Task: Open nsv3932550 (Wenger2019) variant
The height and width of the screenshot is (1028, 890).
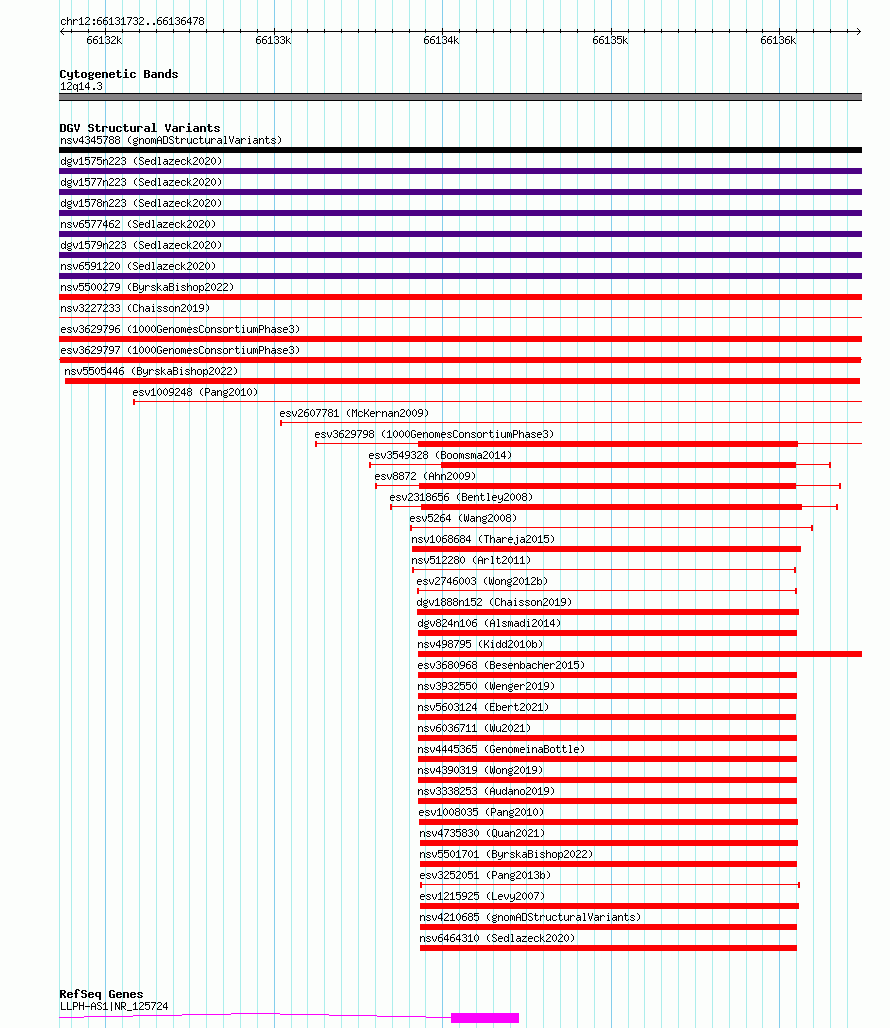Action: (486, 686)
